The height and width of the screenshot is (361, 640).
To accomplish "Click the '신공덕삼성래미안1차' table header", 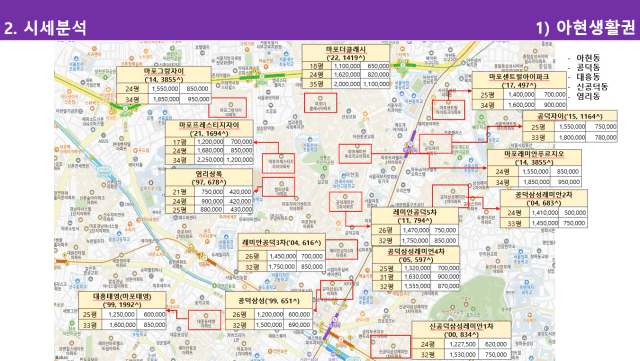I will 461,330.
